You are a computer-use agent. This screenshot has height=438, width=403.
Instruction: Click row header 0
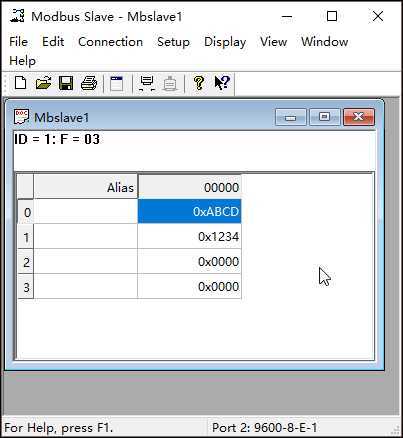[x=26, y=212]
